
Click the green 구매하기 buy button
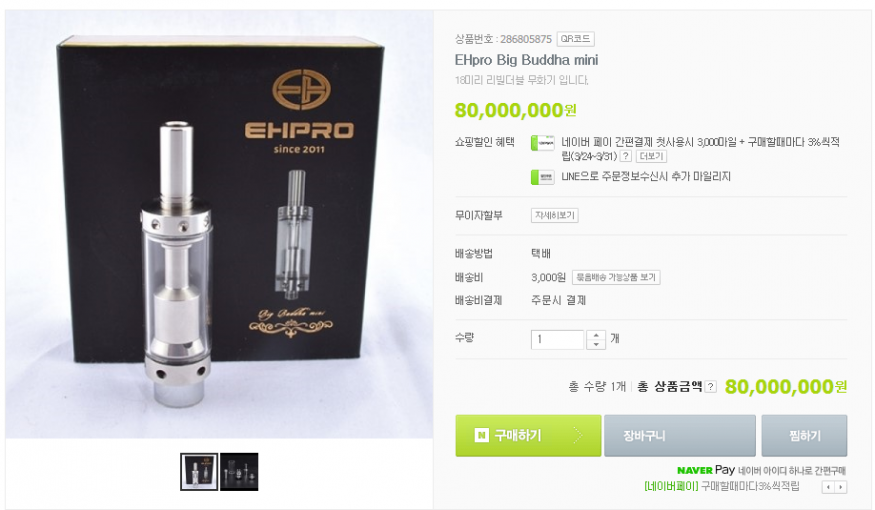[528, 435]
